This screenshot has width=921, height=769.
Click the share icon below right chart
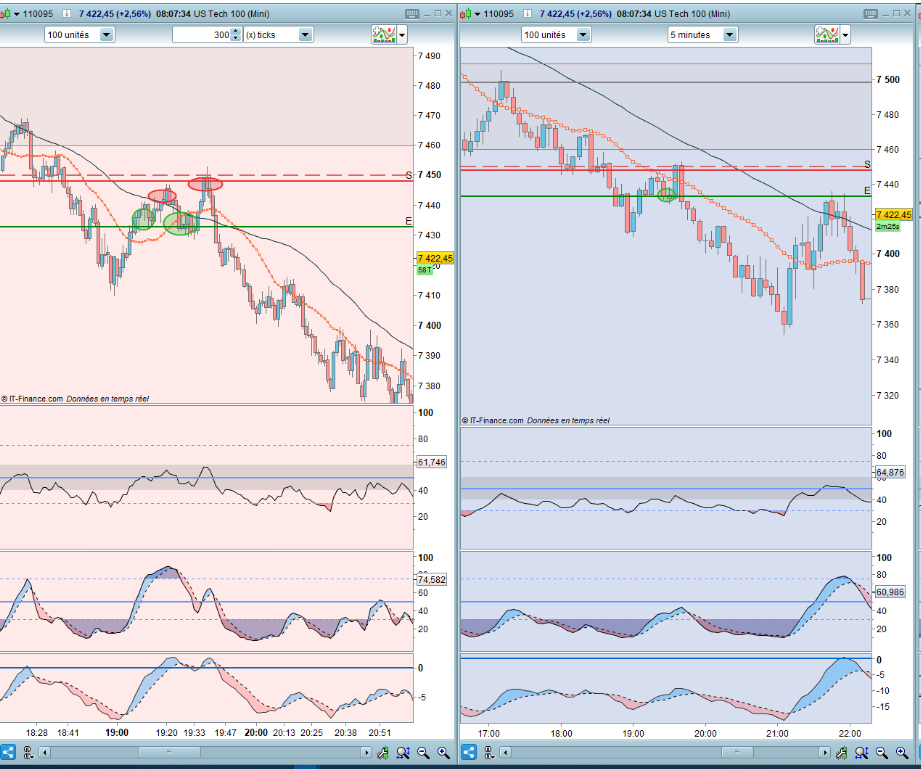pyautogui.click(x=469, y=752)
